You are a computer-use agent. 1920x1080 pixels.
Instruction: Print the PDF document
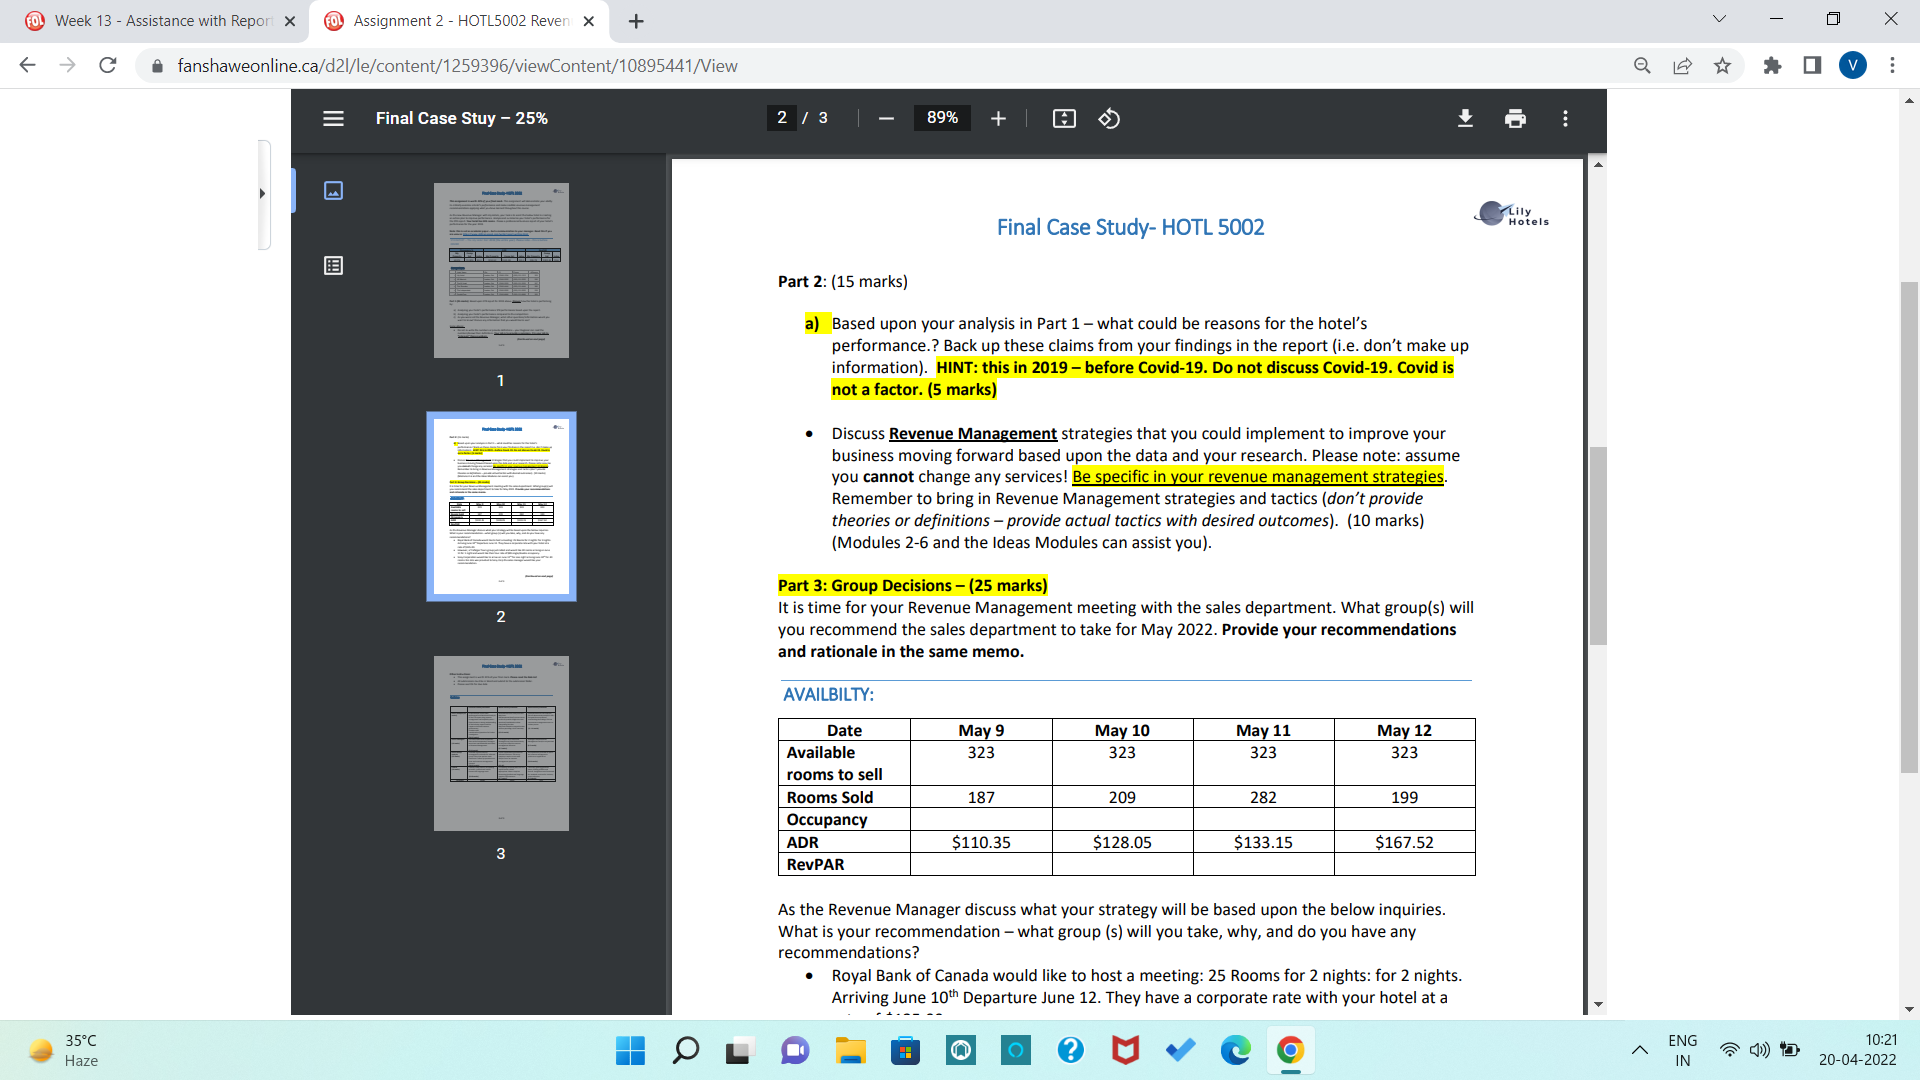pos(1514,118)
